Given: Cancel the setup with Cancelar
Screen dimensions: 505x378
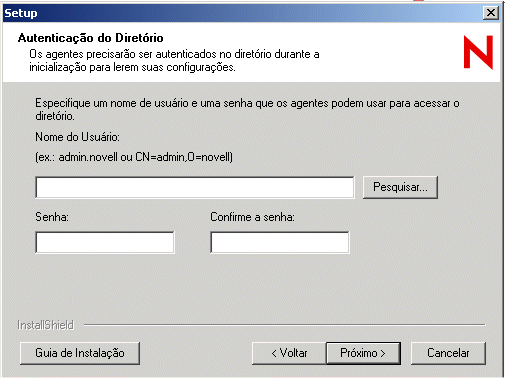Looking at the screenshot, I should 448,353.
